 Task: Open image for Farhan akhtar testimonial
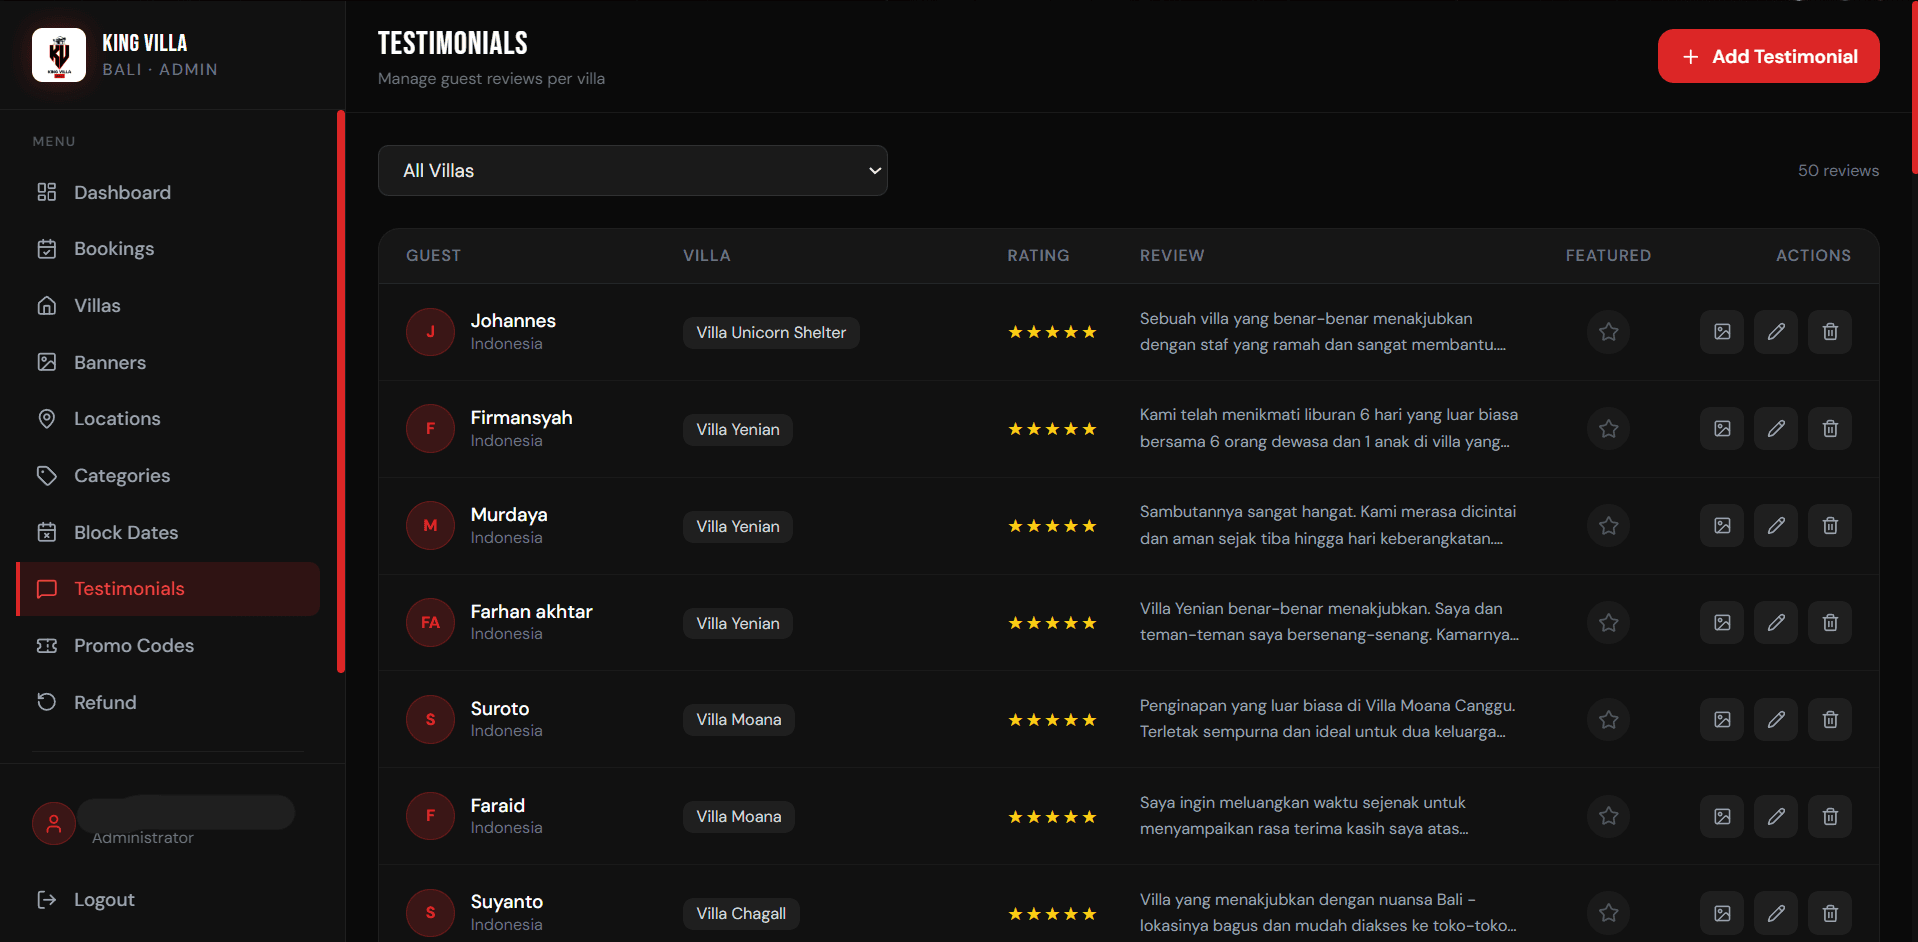(1722, 623)
